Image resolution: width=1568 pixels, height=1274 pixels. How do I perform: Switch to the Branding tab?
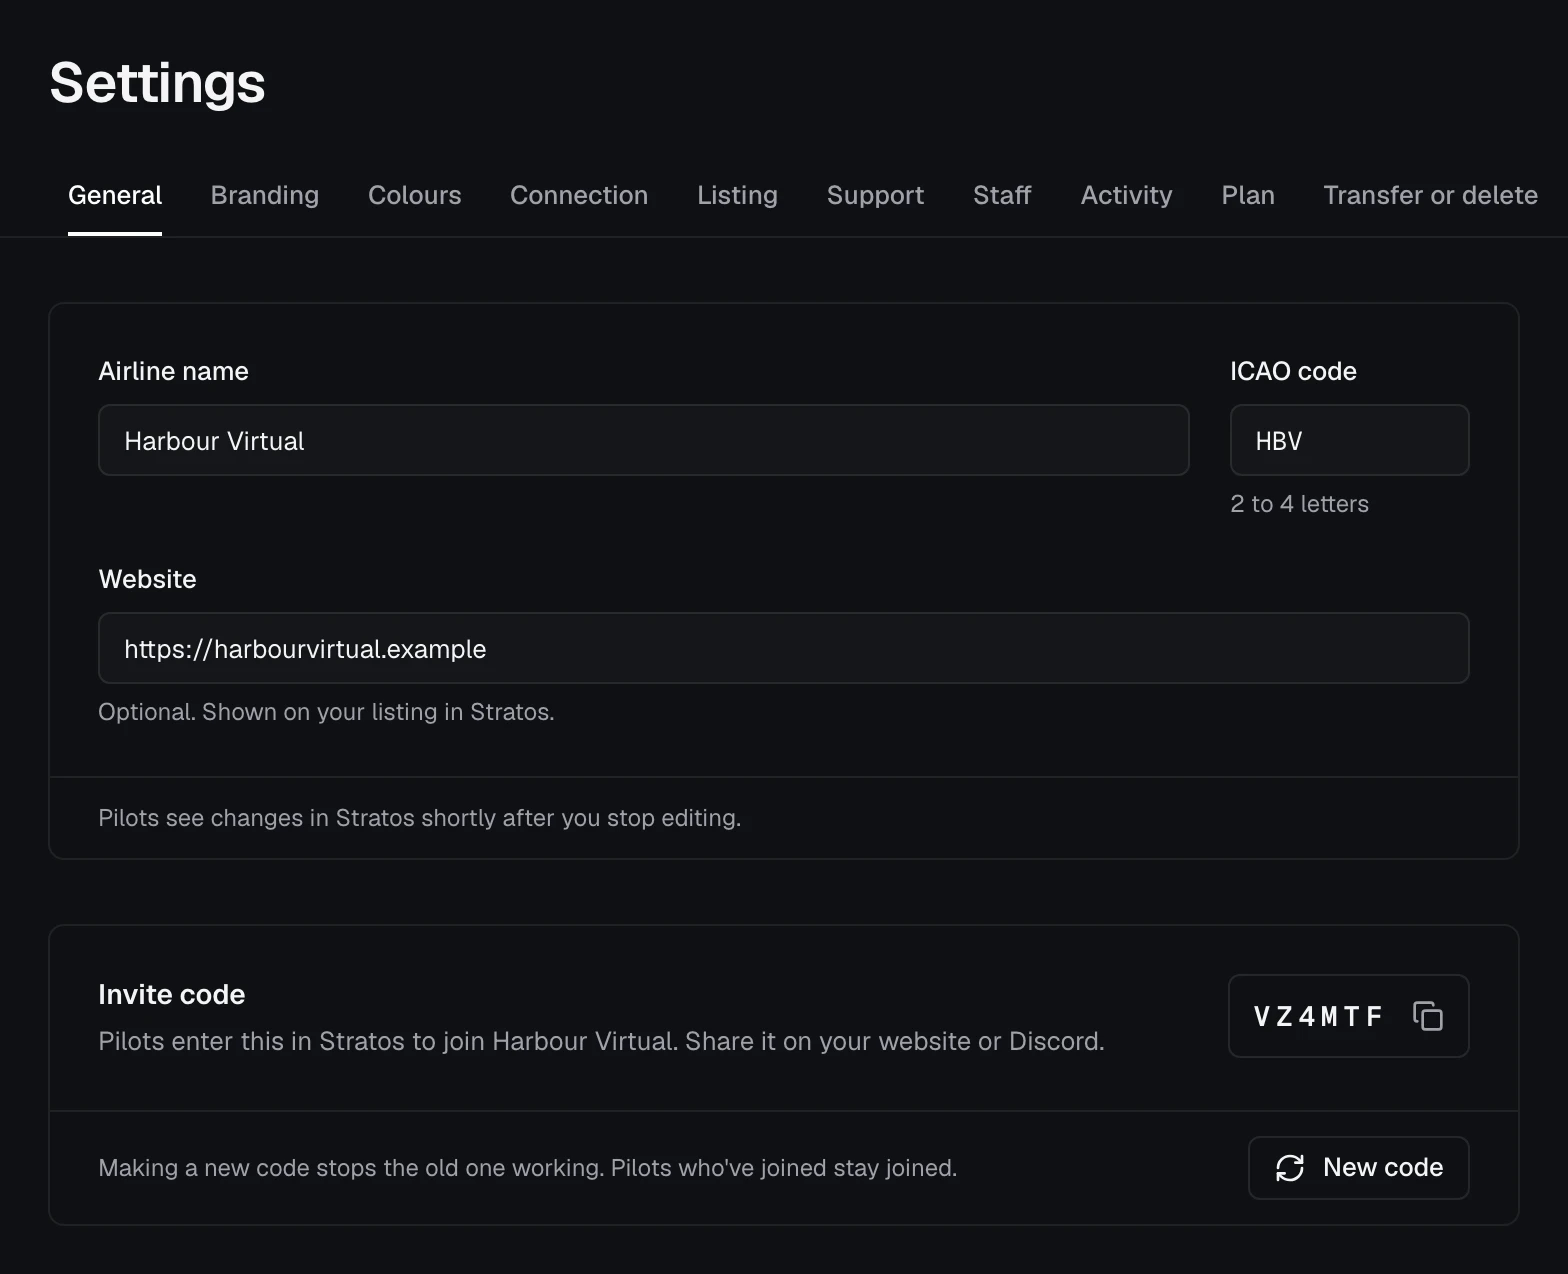(265, 195)
